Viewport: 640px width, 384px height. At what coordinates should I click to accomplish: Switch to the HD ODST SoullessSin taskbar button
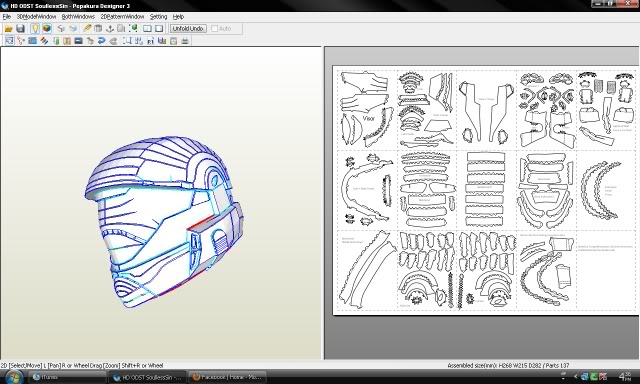pos(148,377)
